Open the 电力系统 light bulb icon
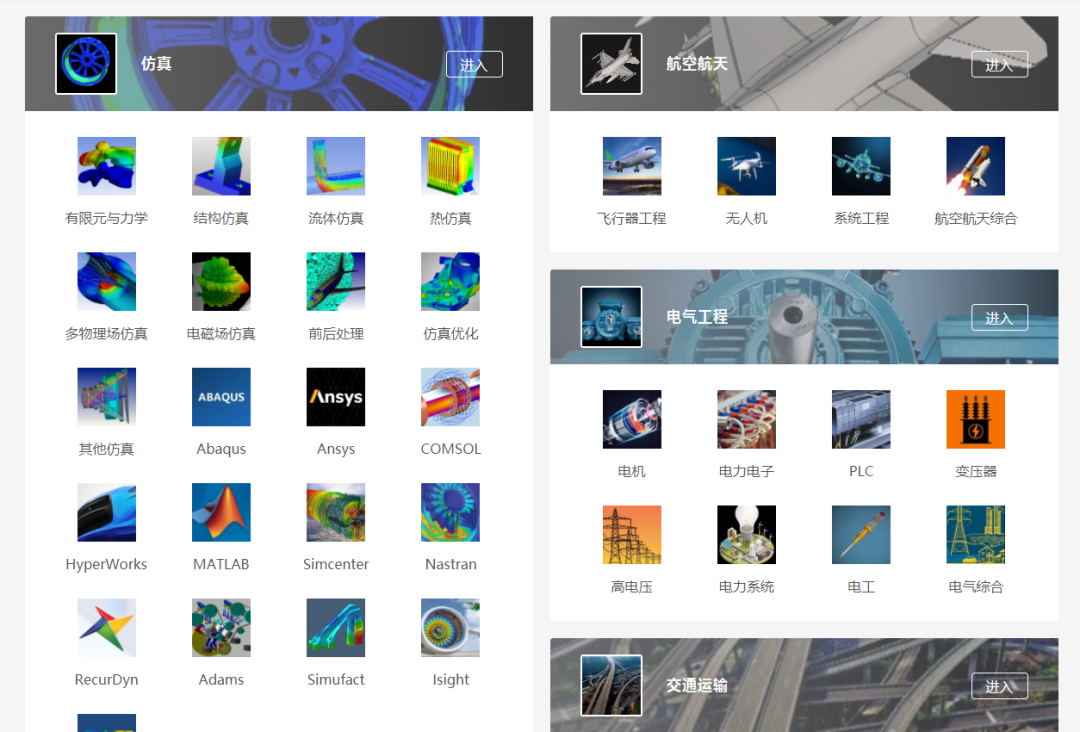 click(x=746, y=535)
